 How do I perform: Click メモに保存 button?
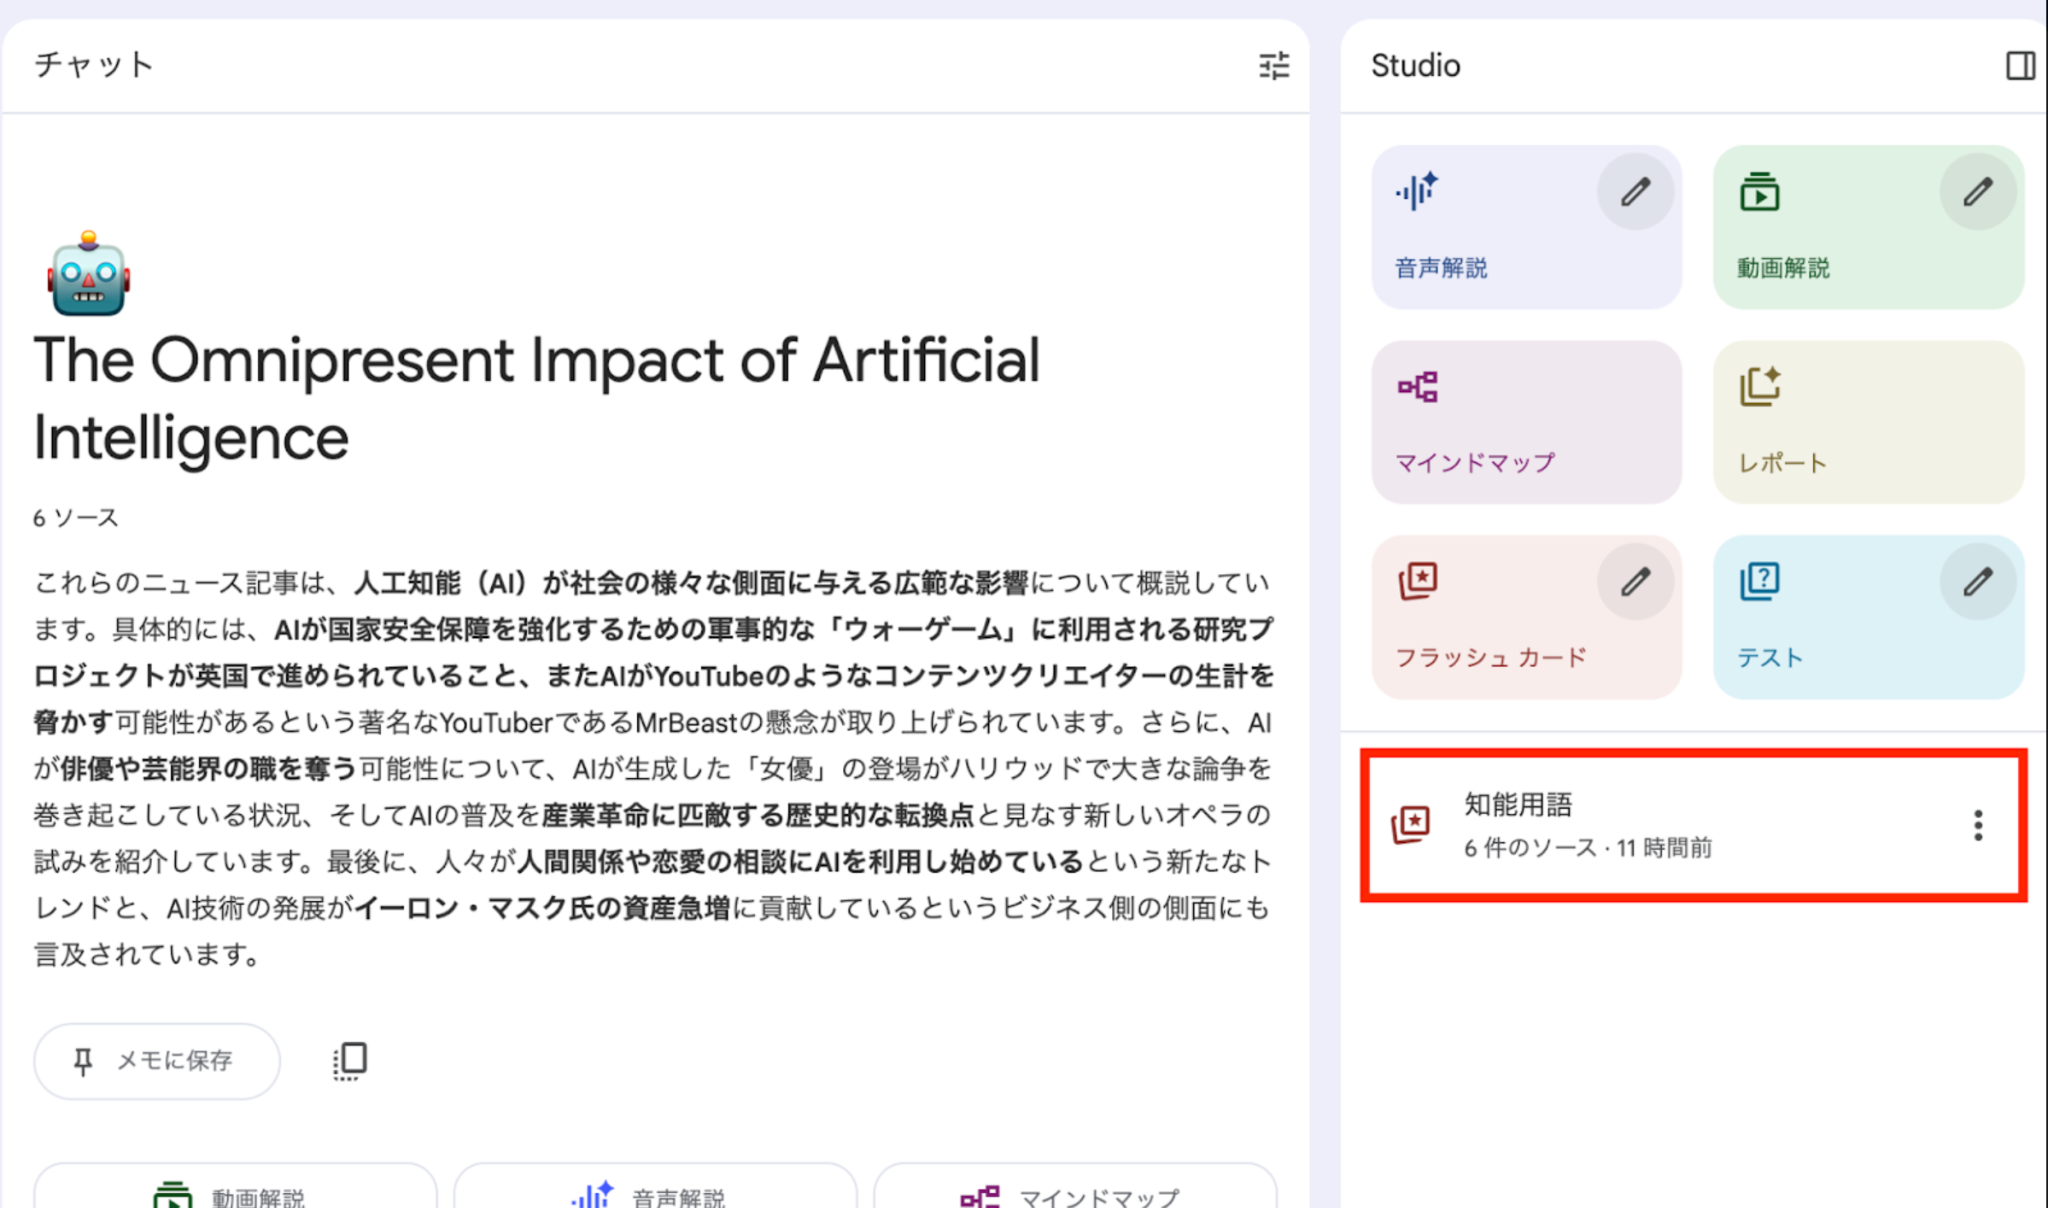tap(157, 1061)
